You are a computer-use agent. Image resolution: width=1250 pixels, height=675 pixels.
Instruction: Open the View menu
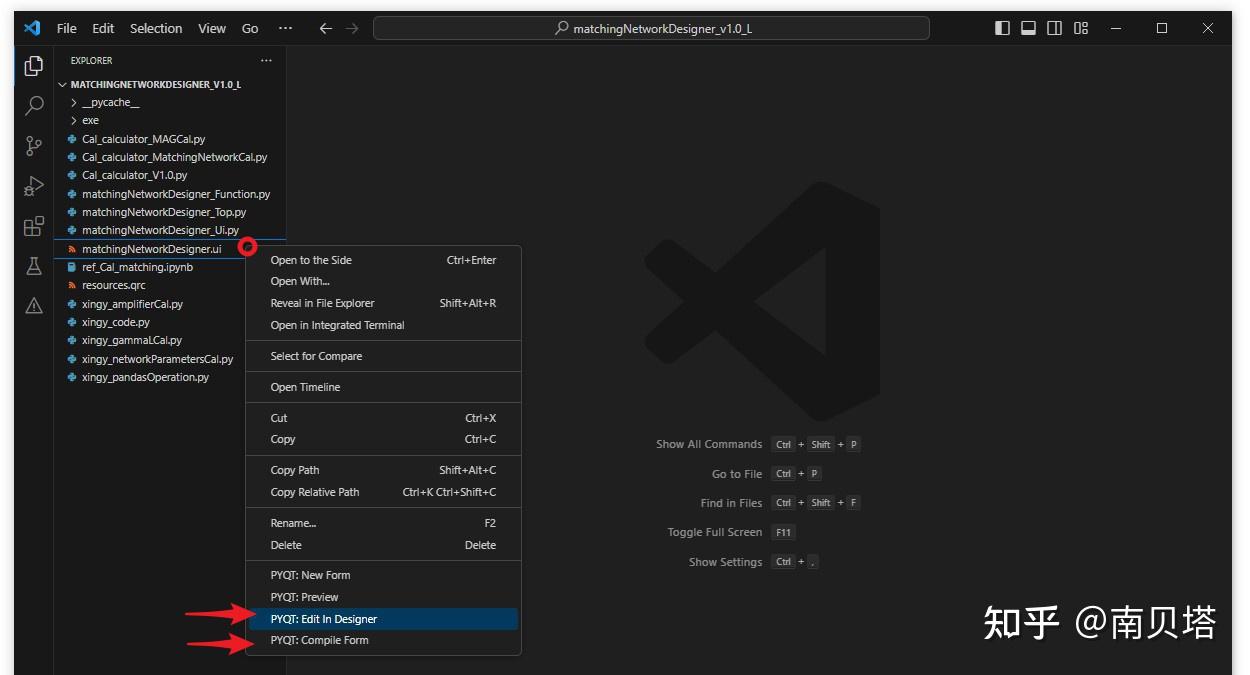click(212, 28)
